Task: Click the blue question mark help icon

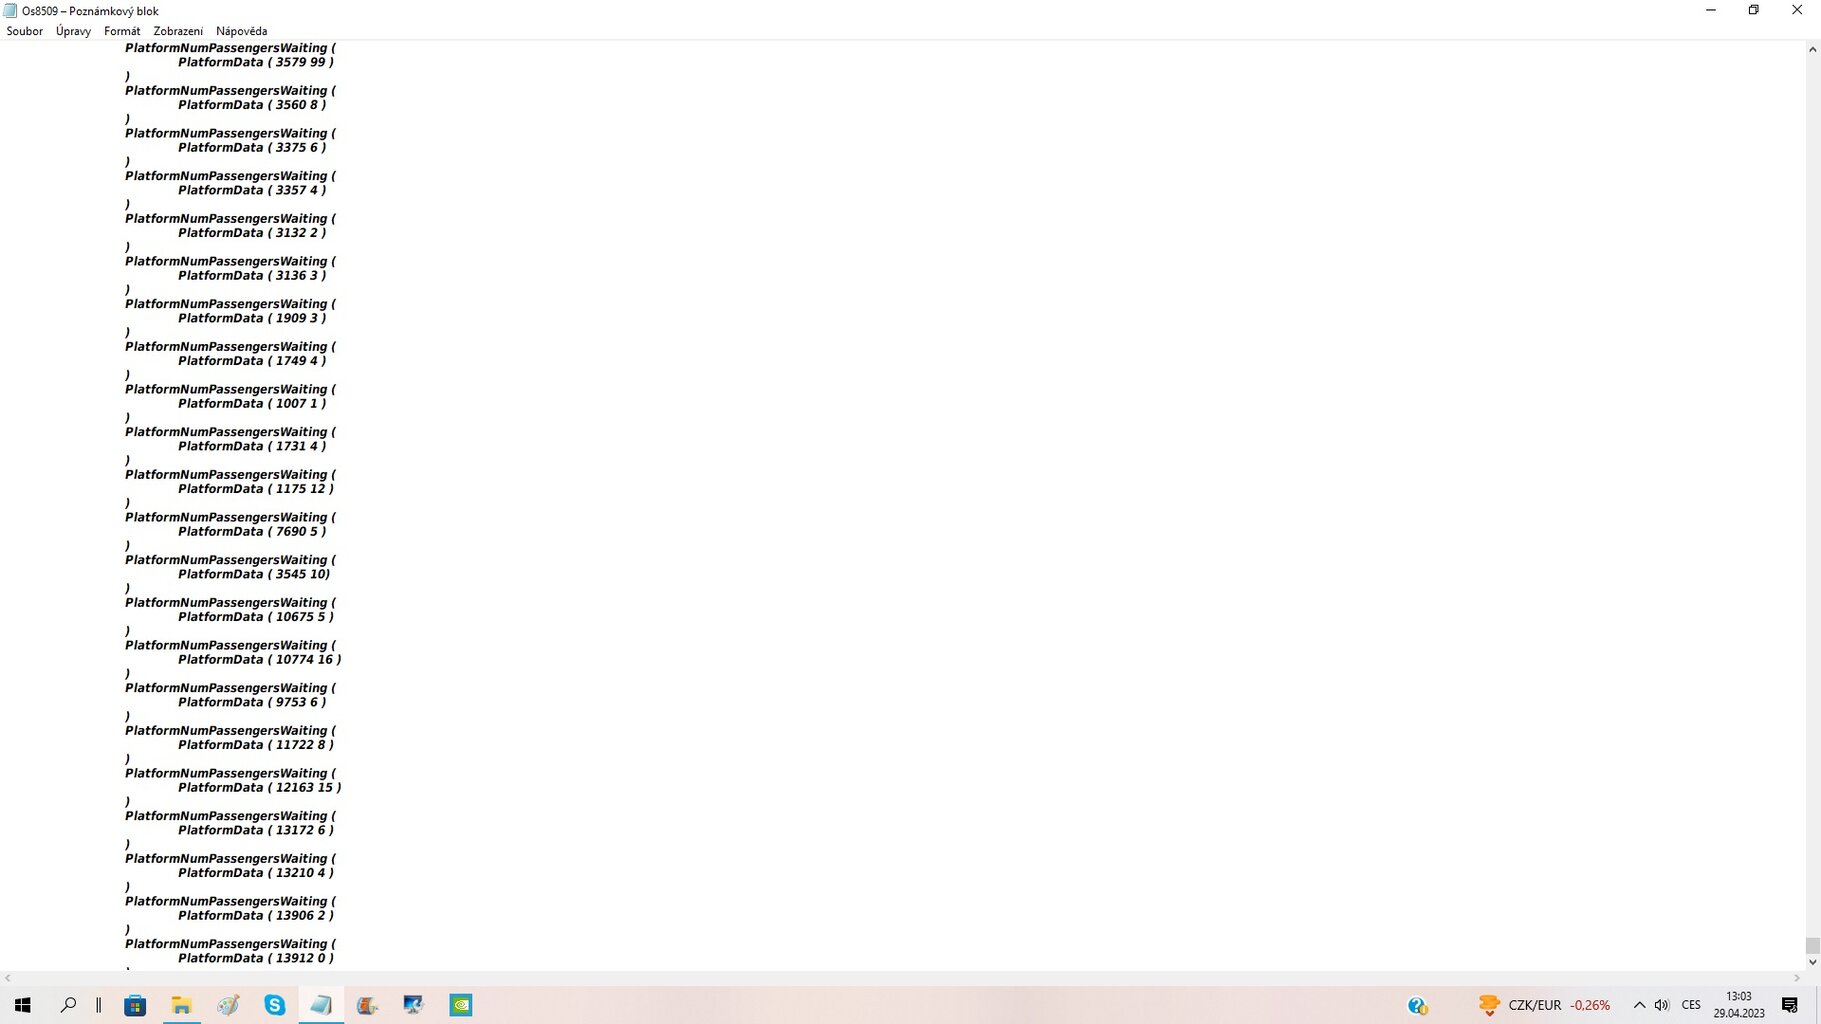Action: pyautogui.click(x=1417, y=1005)
